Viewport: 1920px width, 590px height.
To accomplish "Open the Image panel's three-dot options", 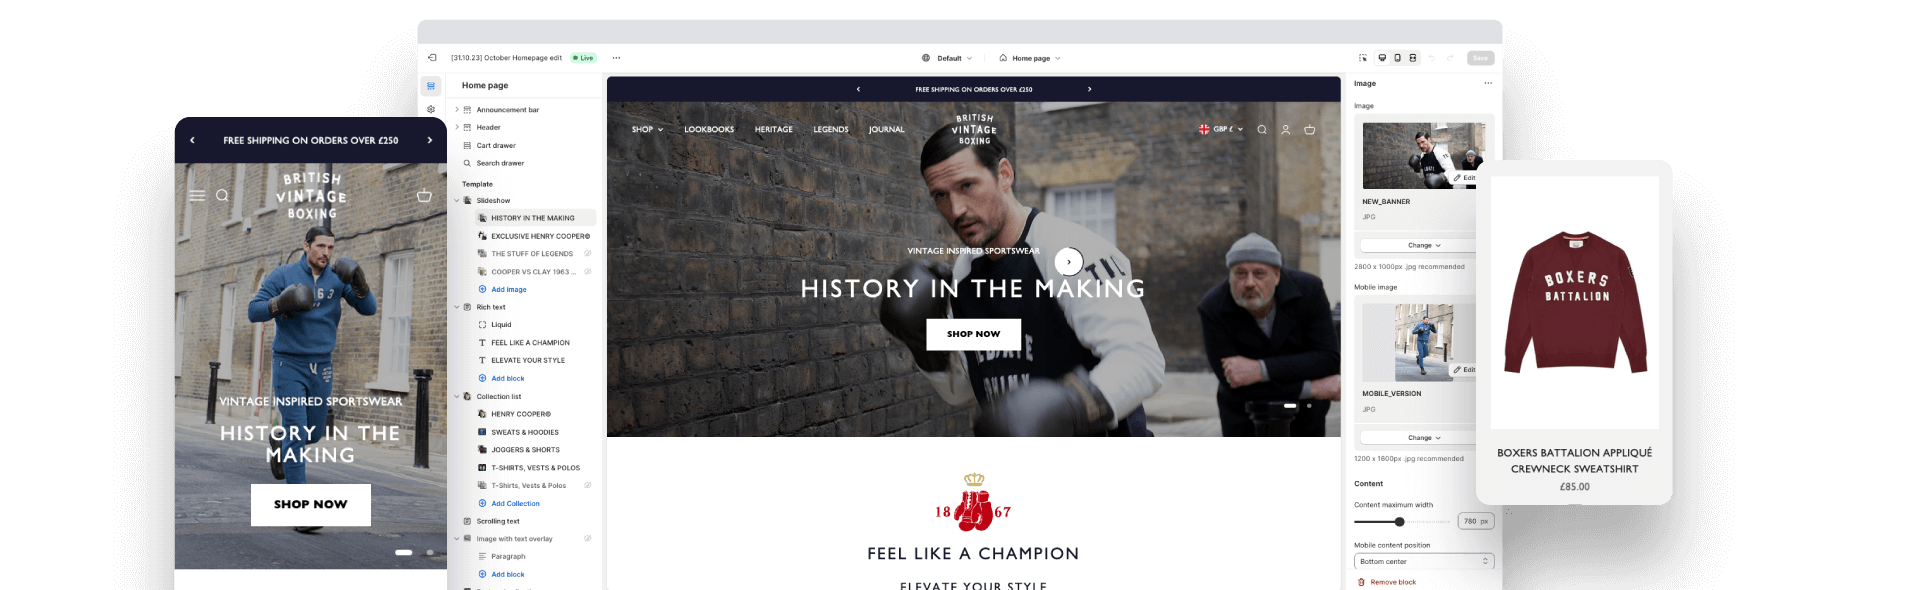I will click(x=1488, y=83).
